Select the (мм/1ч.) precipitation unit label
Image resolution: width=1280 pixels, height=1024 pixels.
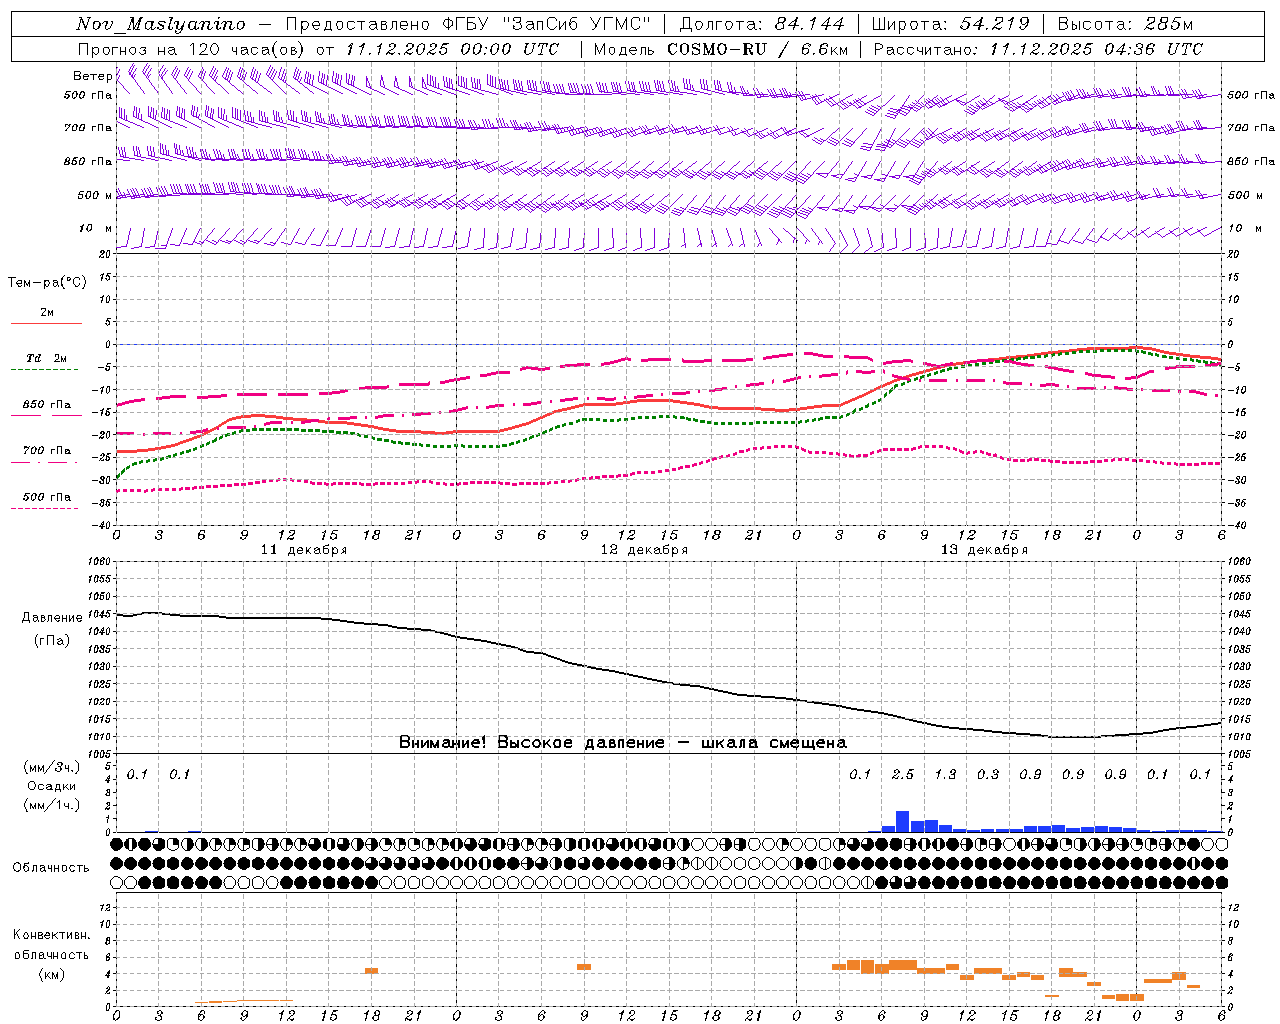(x=52, y=805)
